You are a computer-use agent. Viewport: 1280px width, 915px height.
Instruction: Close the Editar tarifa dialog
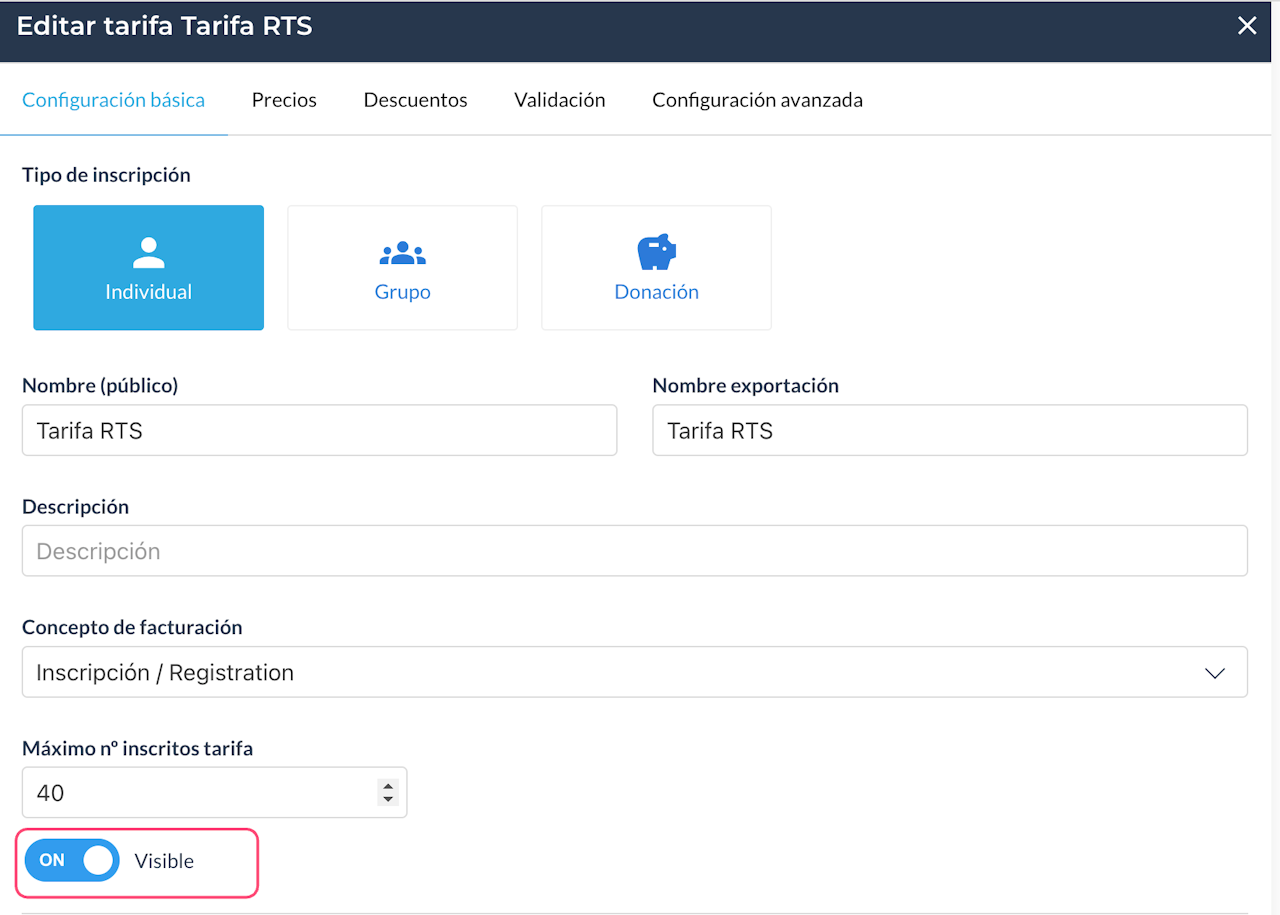tap(1247, 26)
